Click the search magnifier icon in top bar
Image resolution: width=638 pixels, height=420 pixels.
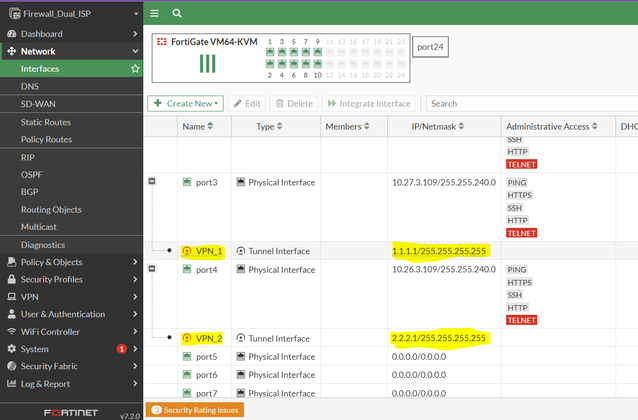tap(177, 14)
